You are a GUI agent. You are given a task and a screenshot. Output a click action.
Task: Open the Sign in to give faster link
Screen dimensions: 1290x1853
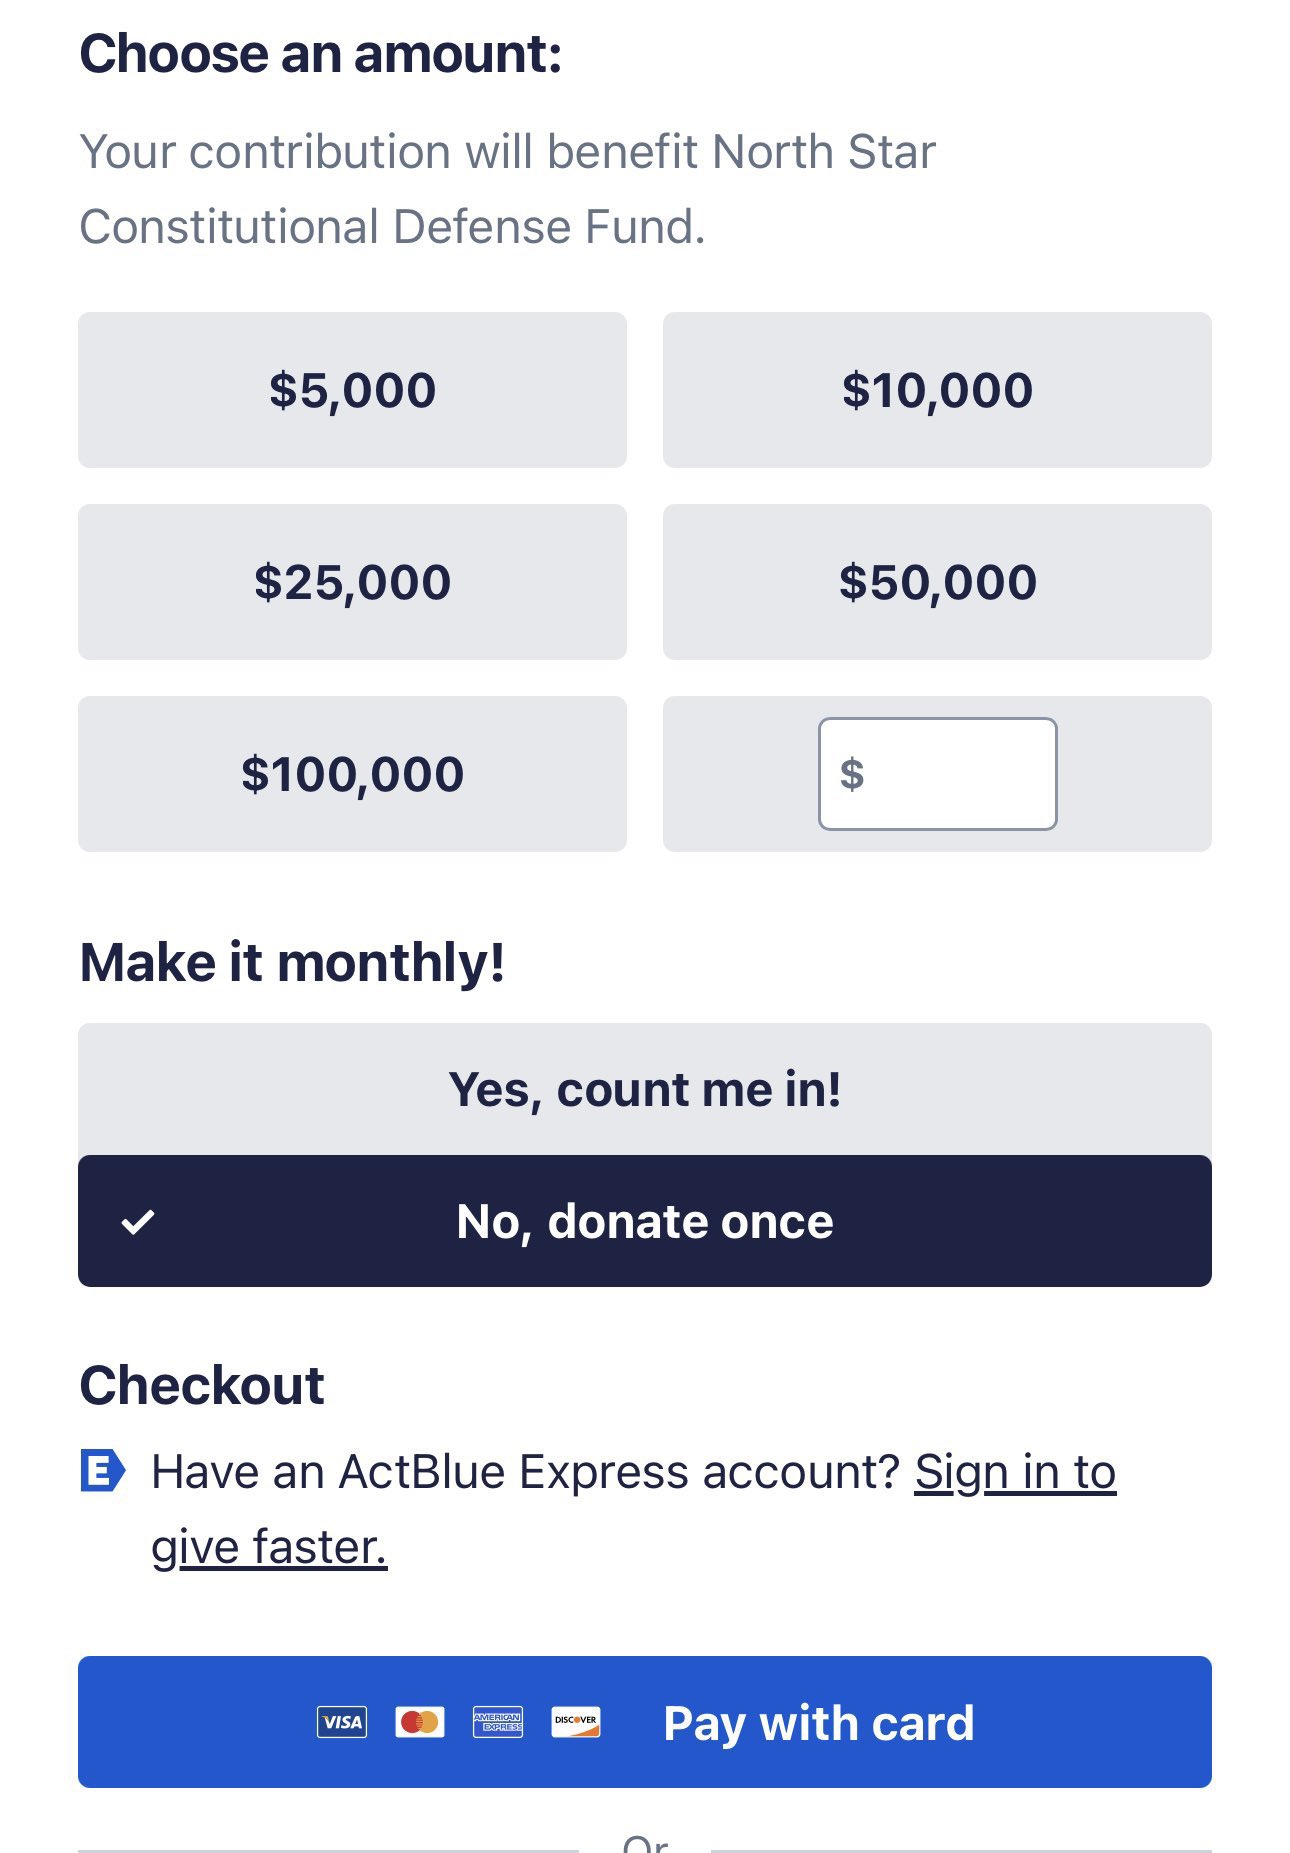(633, 1509)
